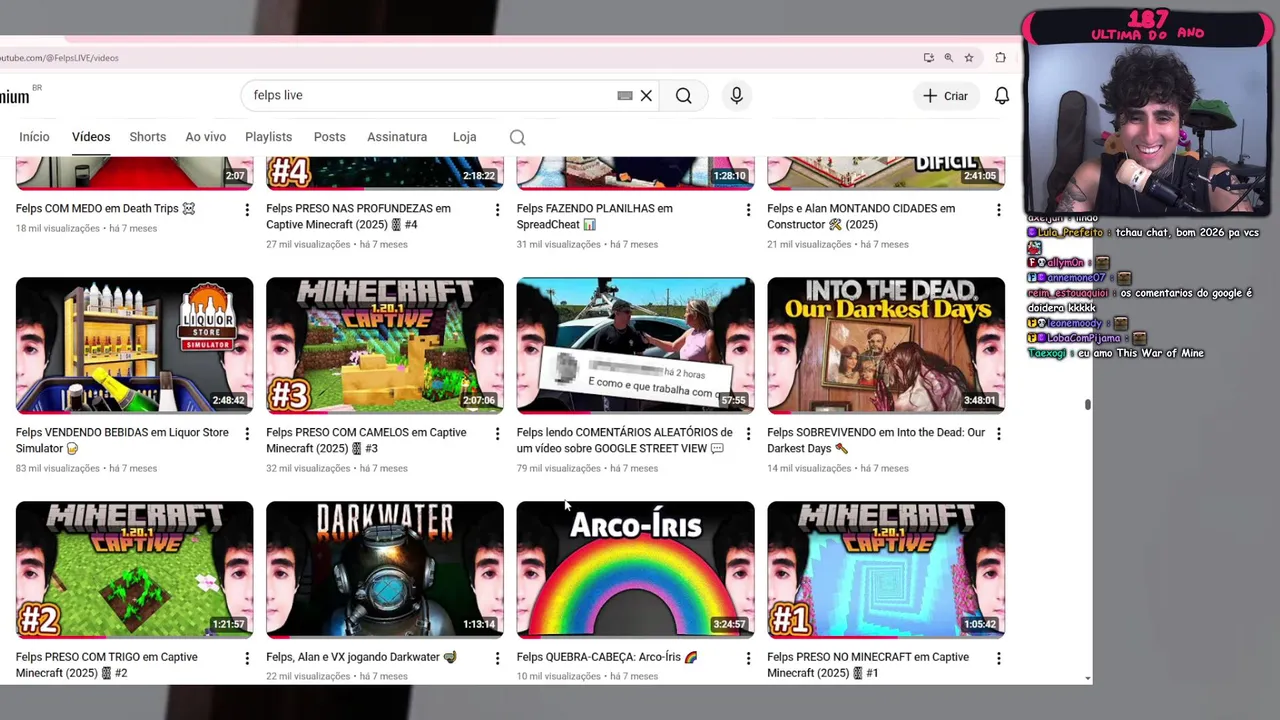The image size is (1280, 720).
Task: Open 'Felps PRESO NO MINECRAFT' title
Action: 868,665
